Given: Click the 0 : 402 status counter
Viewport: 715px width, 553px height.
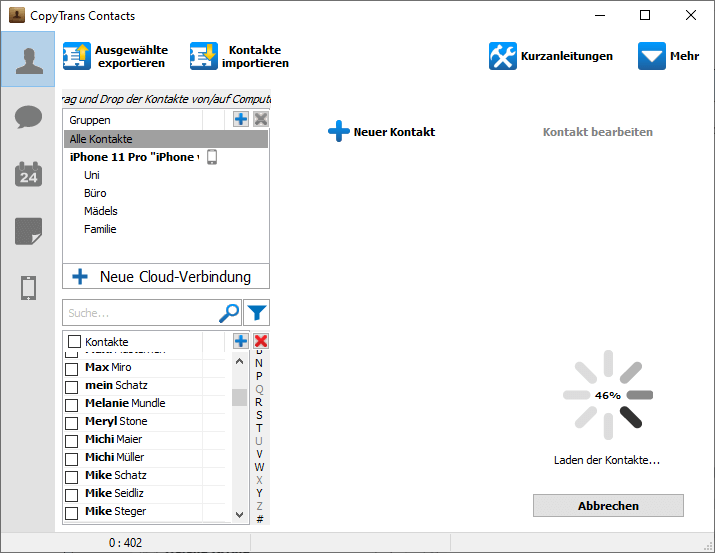Looking at the screenshot, I should [x=125, y=543].
